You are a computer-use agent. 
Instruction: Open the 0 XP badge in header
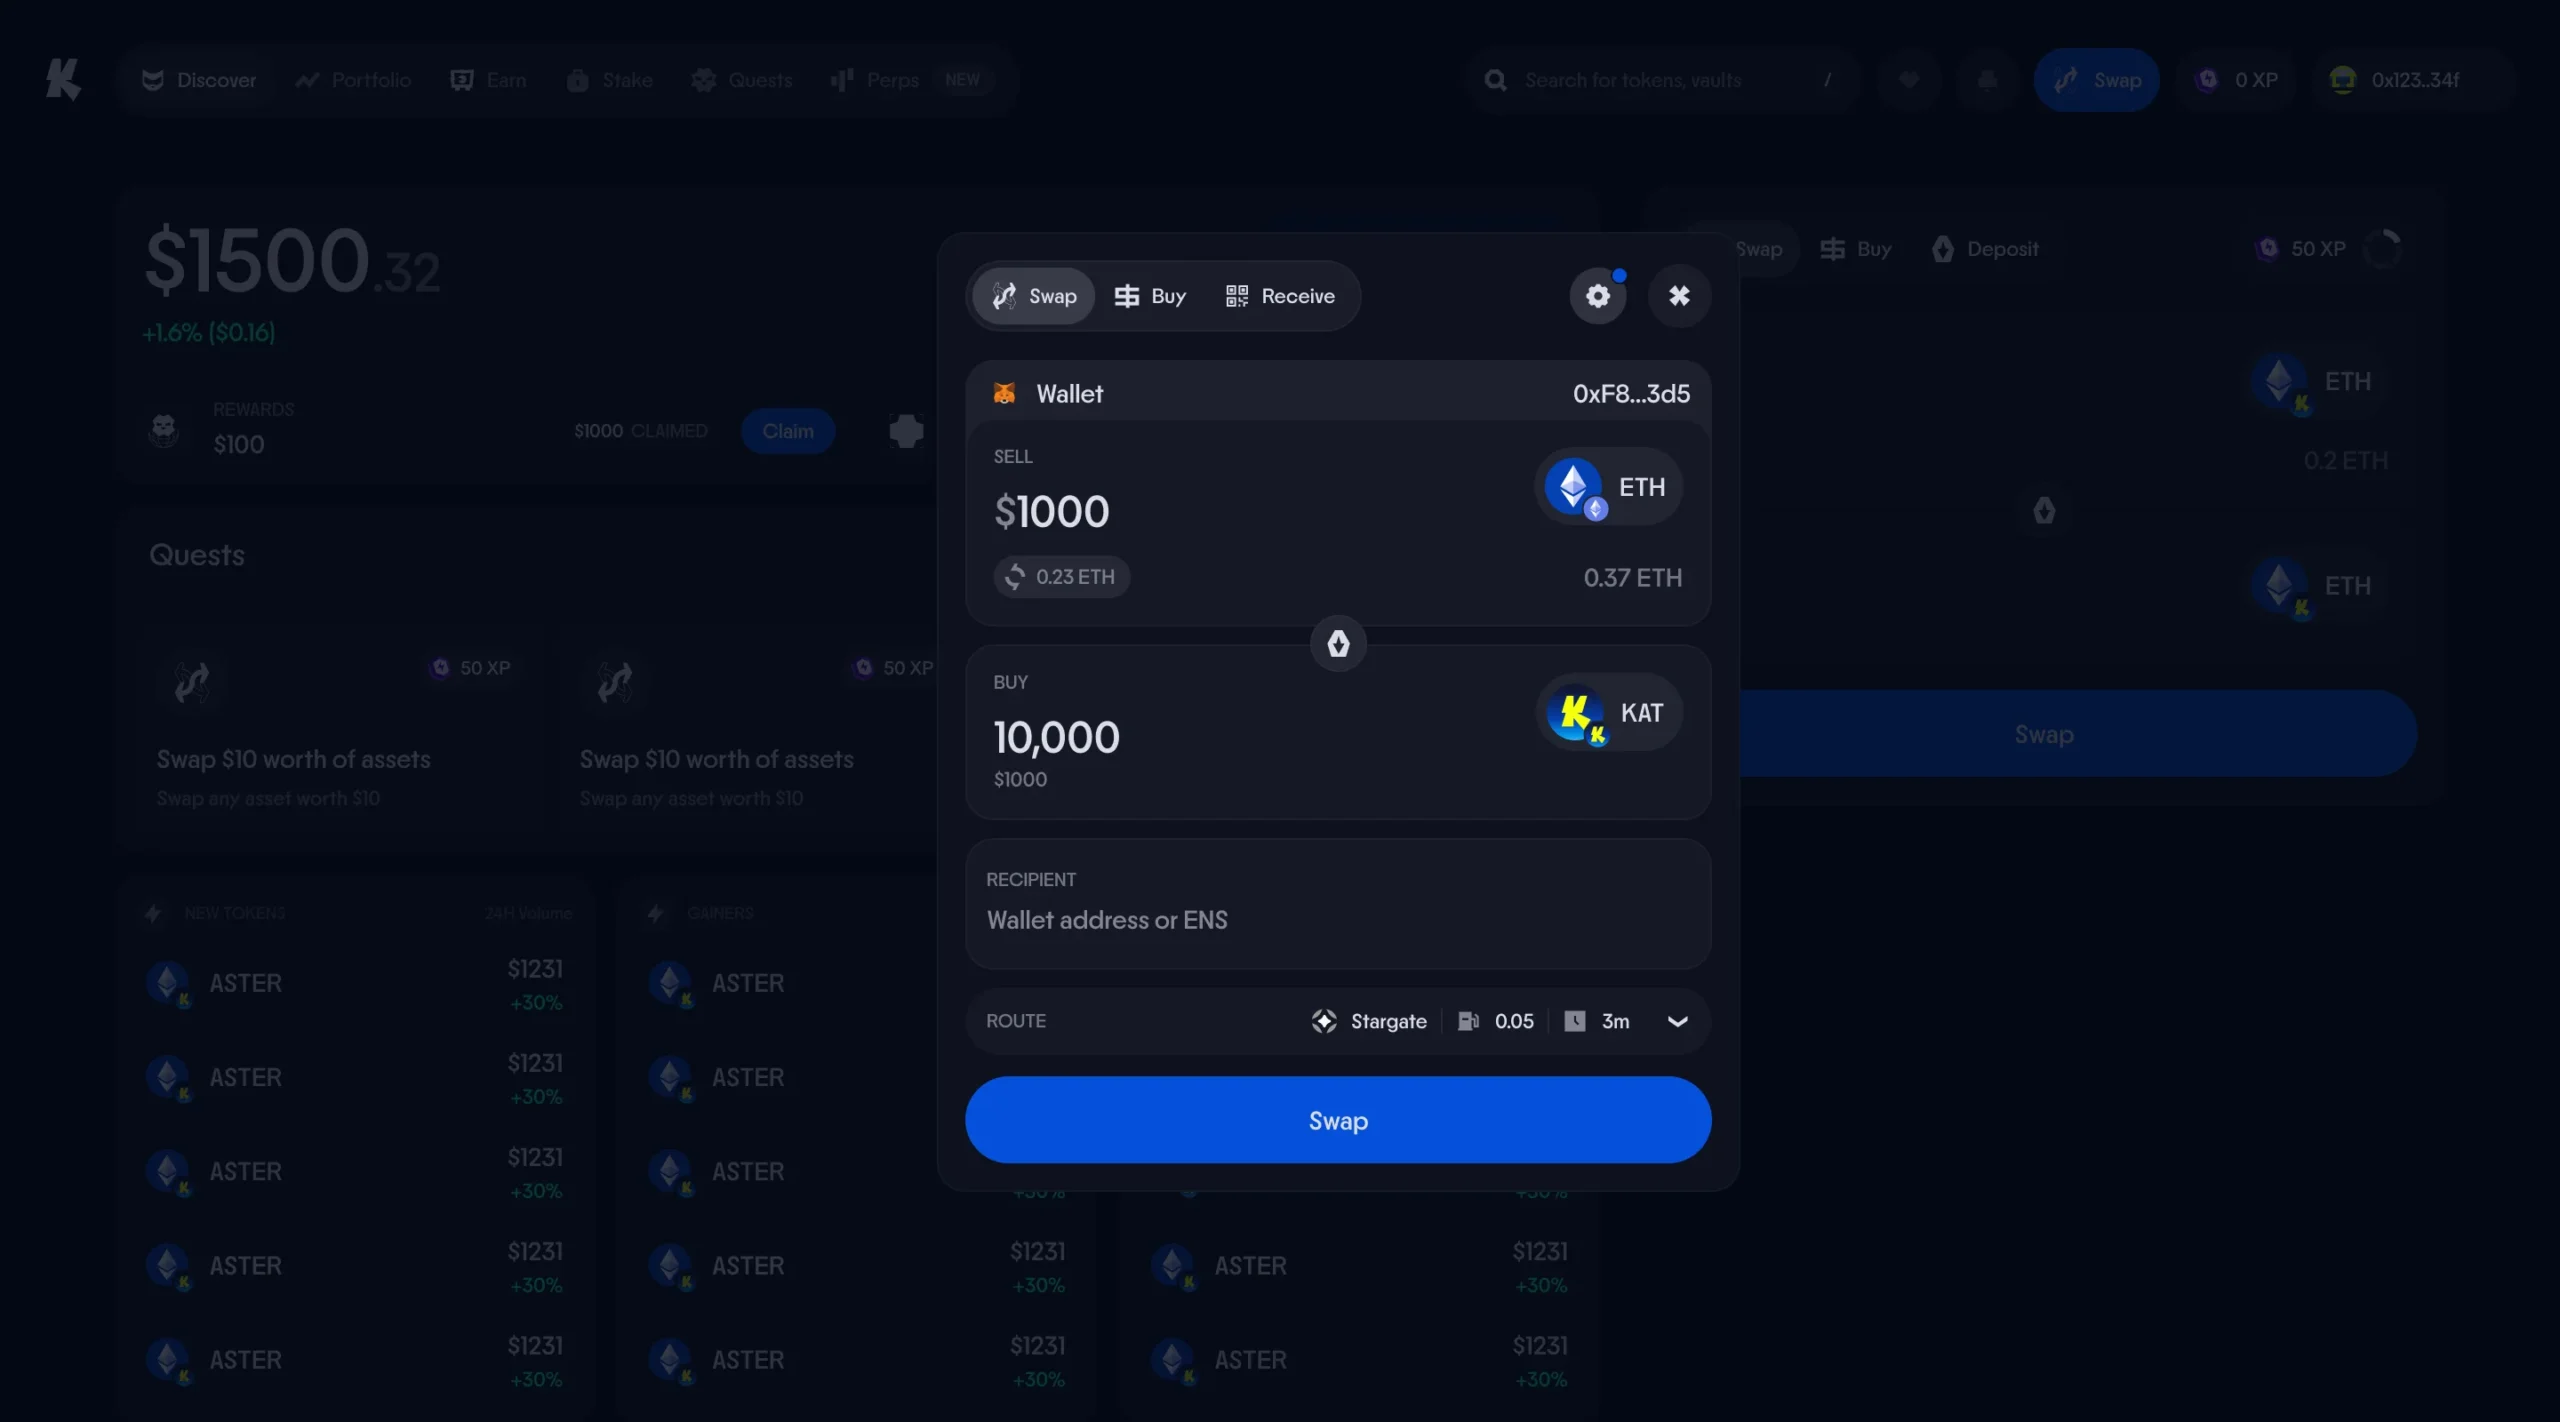point(2236,80)
